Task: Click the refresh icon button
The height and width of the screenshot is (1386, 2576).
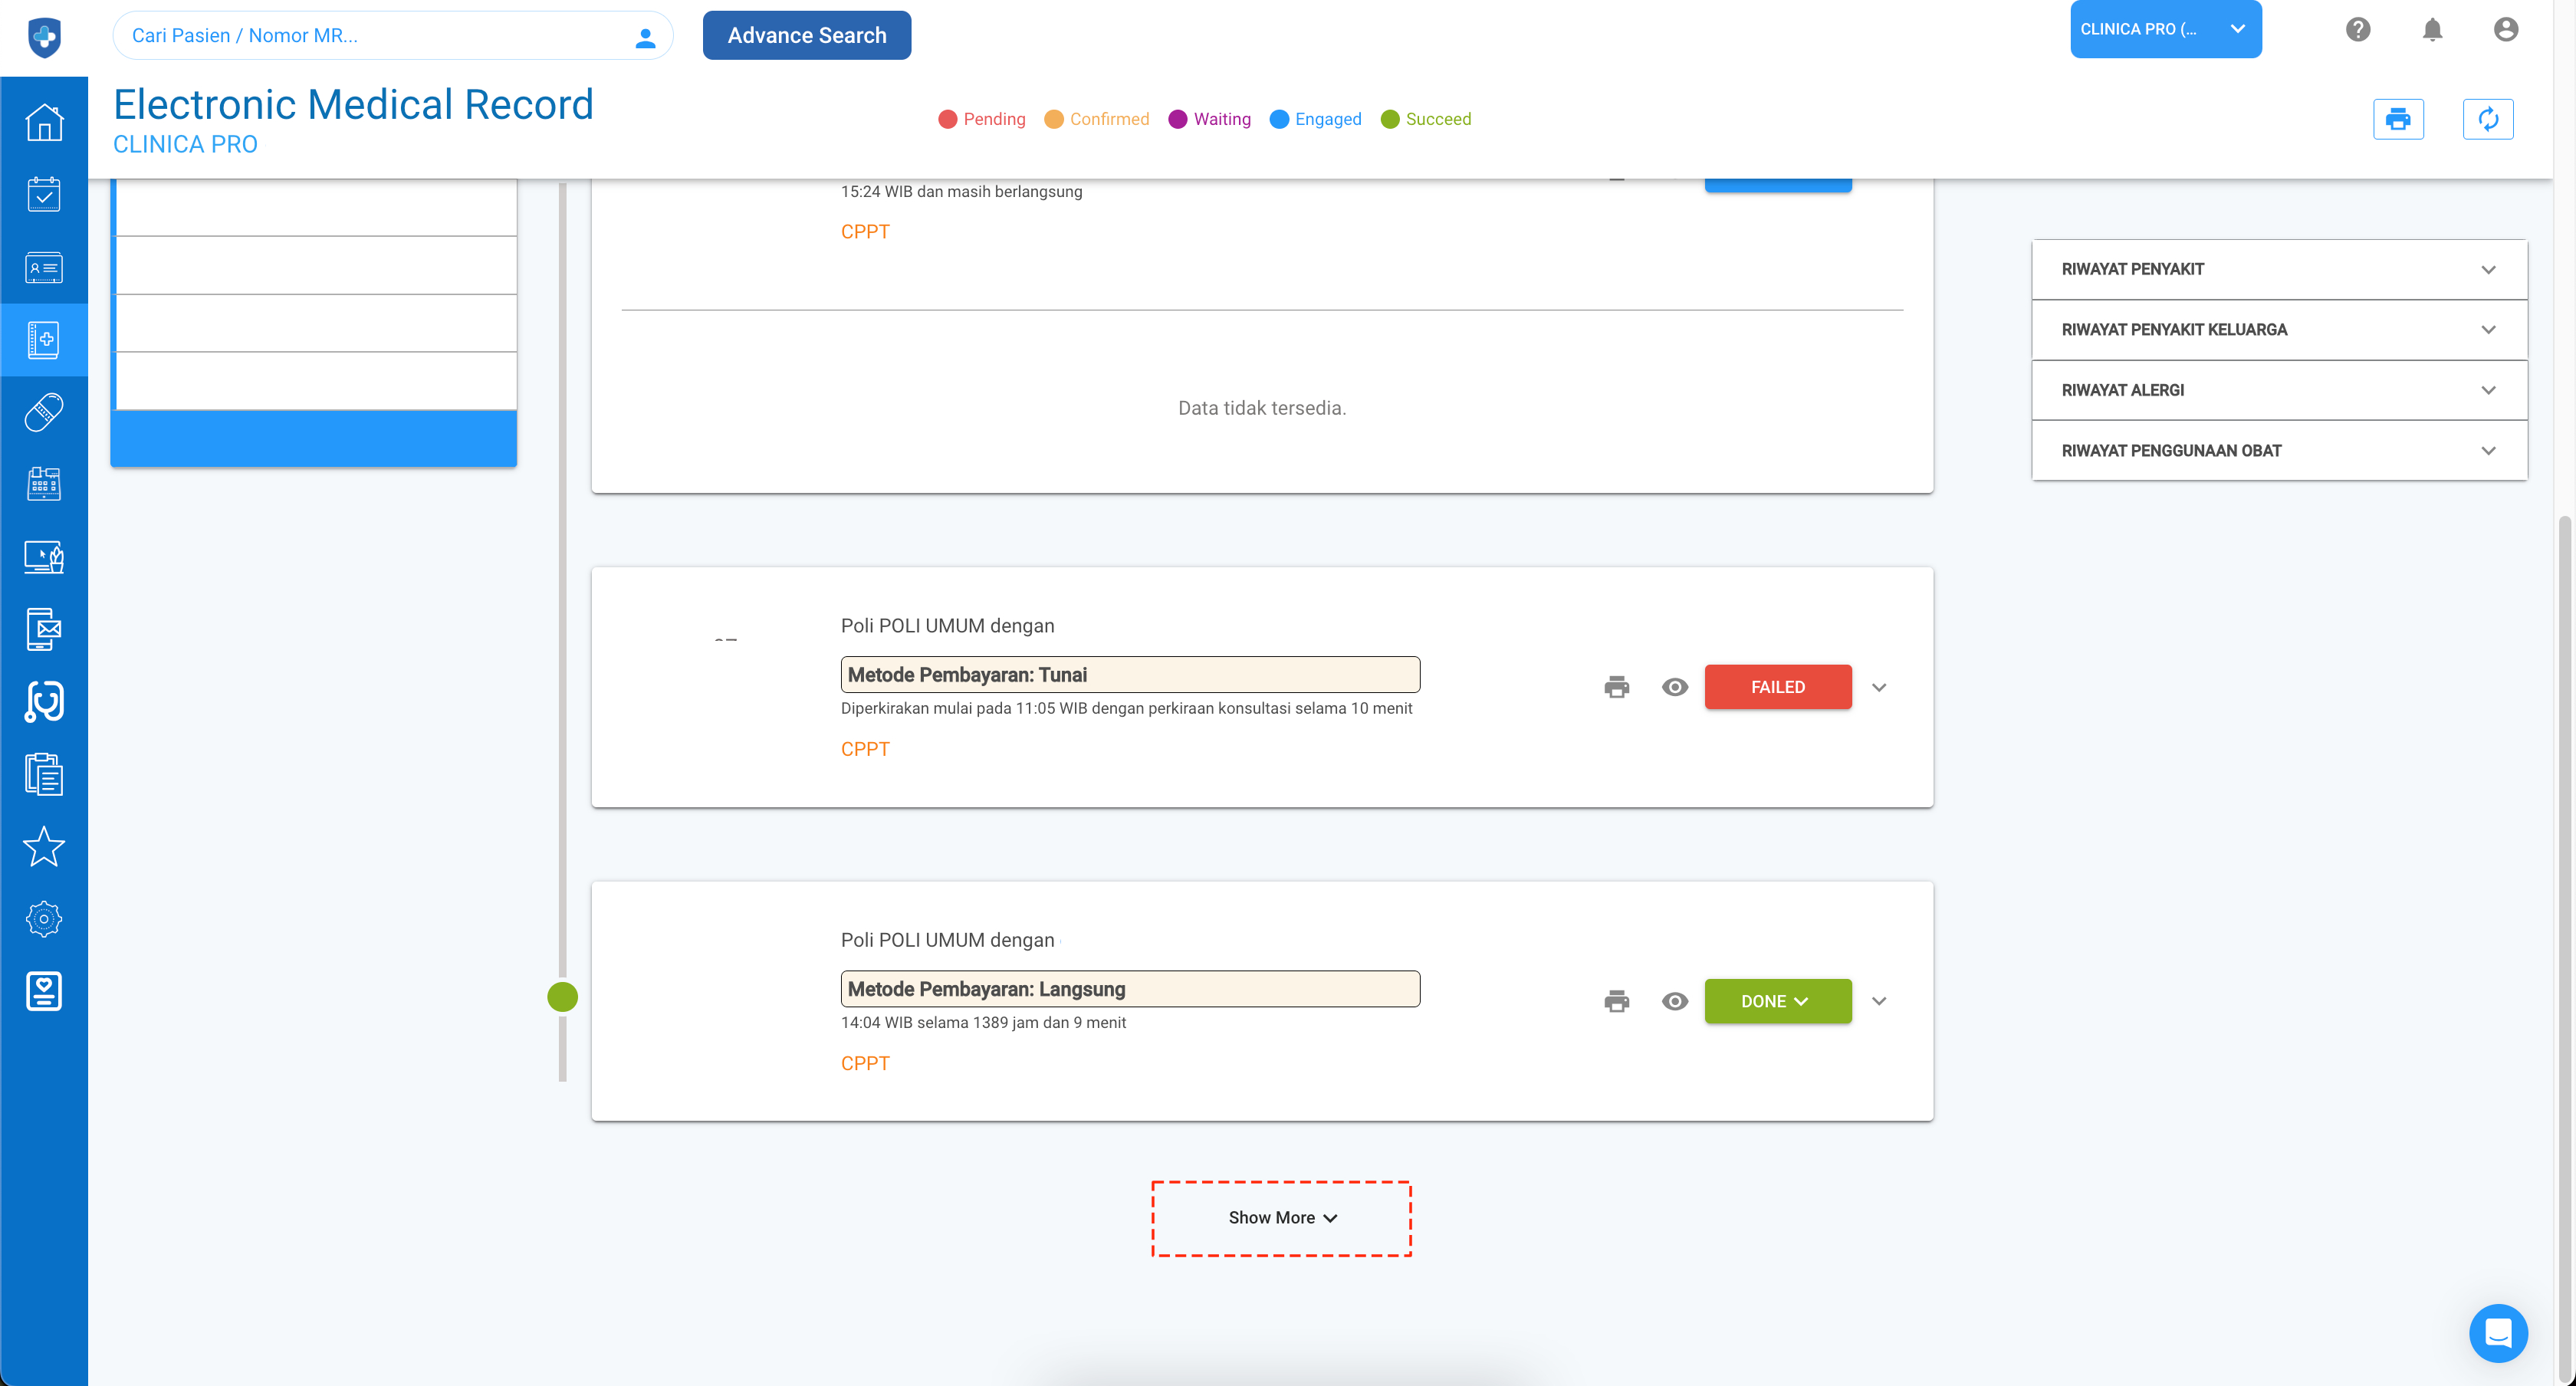Action: (x=2487, y=119)
